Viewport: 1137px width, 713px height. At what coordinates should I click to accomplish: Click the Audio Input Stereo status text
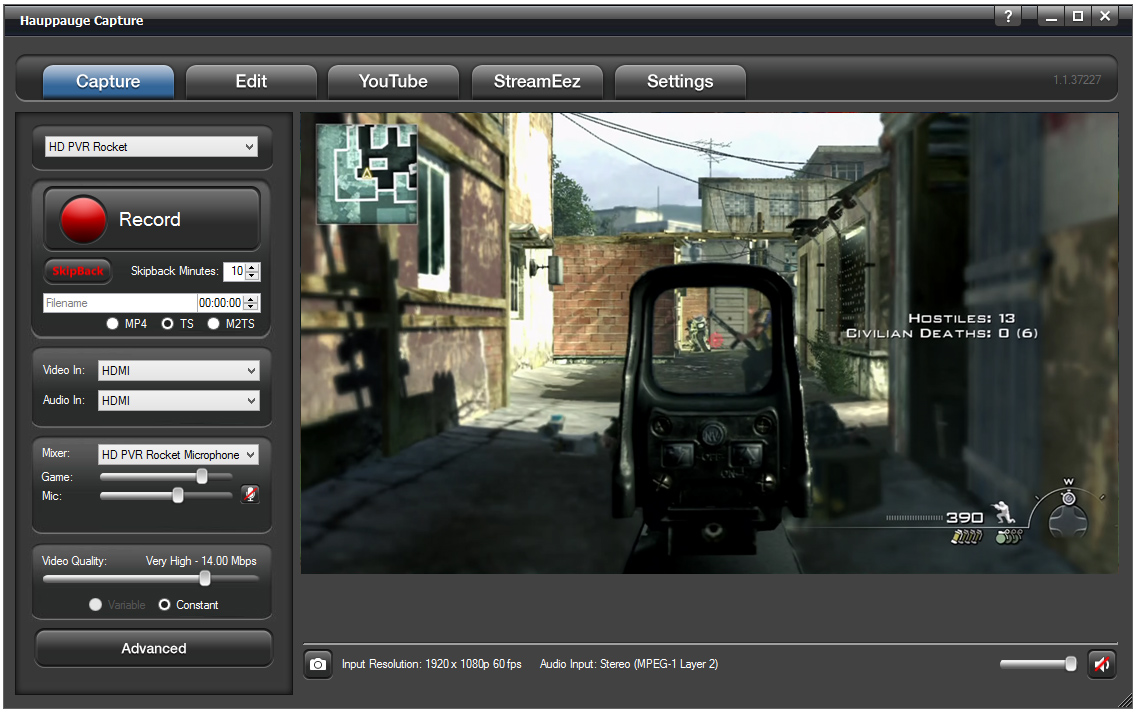click(629, 664)
